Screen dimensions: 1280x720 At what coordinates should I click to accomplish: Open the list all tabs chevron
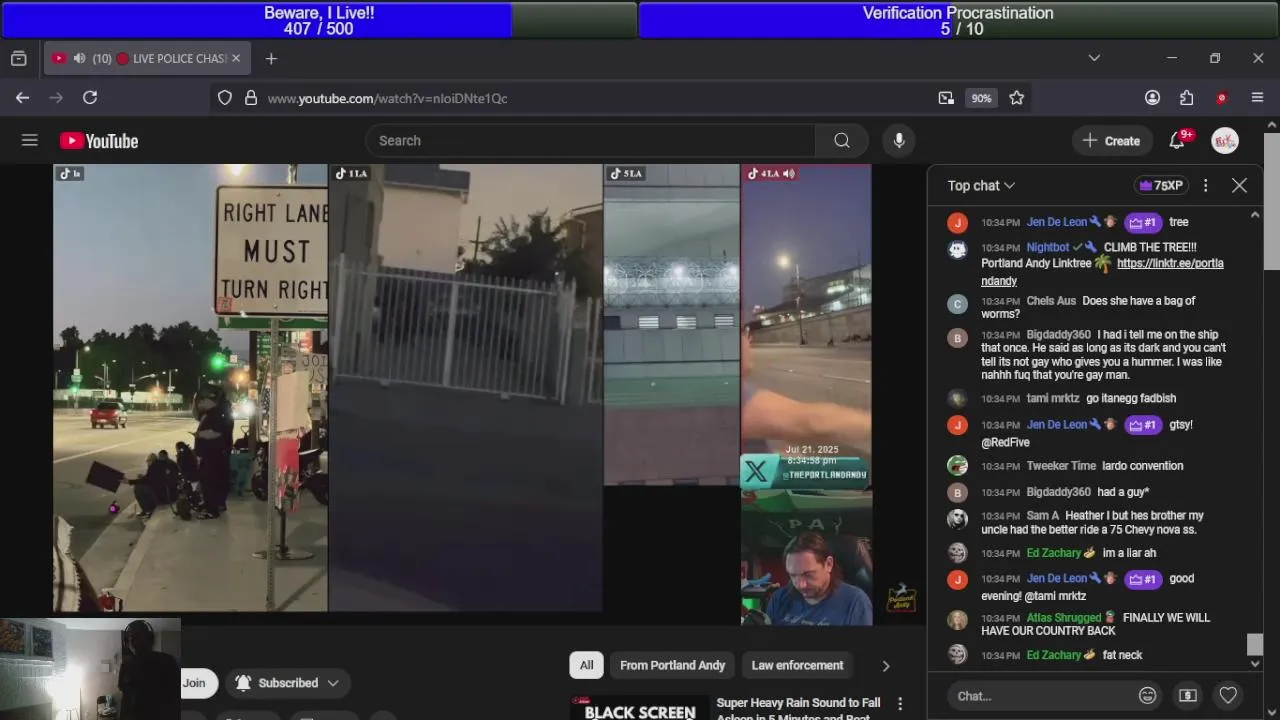(x=1094, y=58)
